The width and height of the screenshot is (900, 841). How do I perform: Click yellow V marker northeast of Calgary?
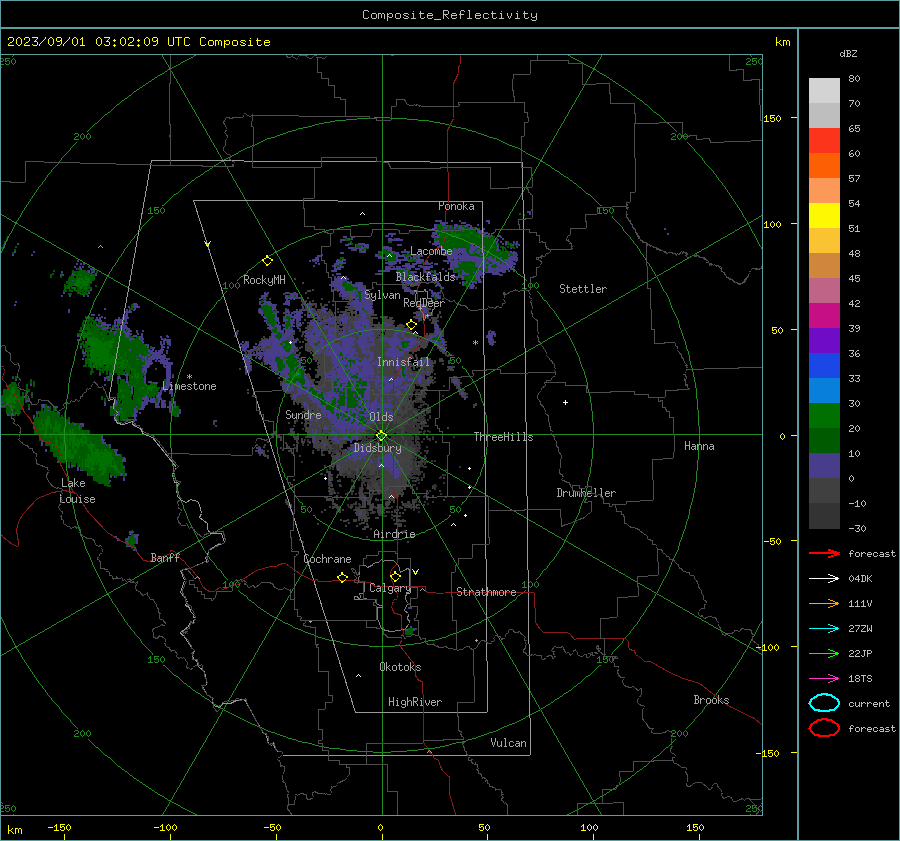(416, 572)
